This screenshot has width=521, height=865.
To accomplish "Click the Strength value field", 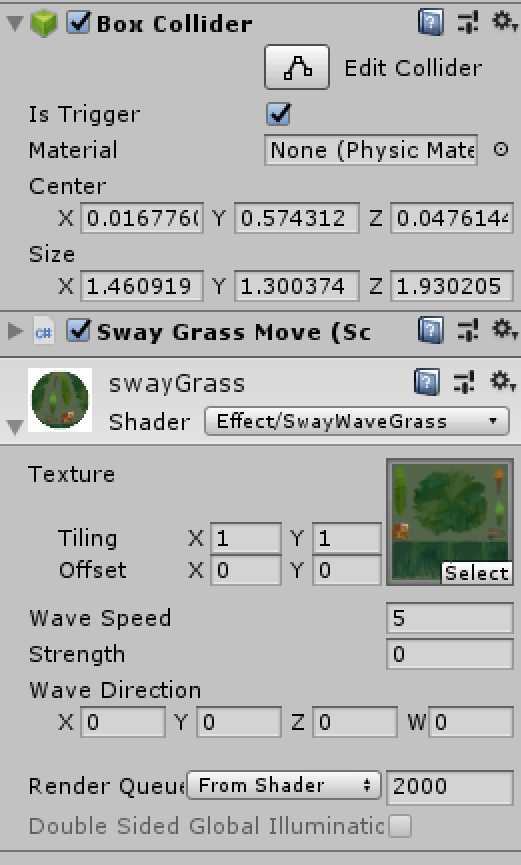I will (x=450, y=654).
